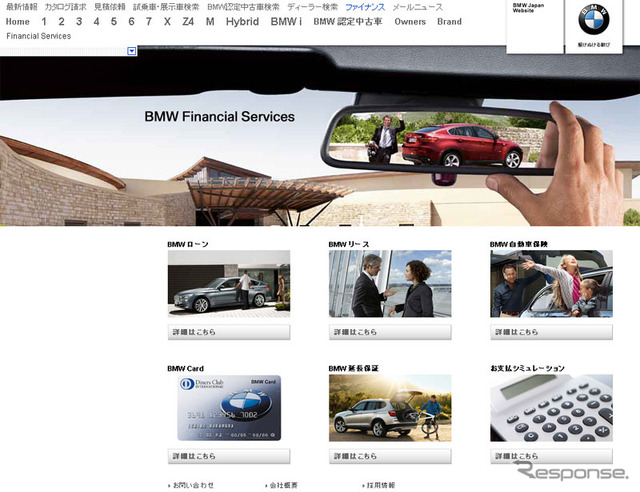Click the BMW 自動車保険 heading text
The height and width of the screenshot is (492, 640).
(519, 244)
